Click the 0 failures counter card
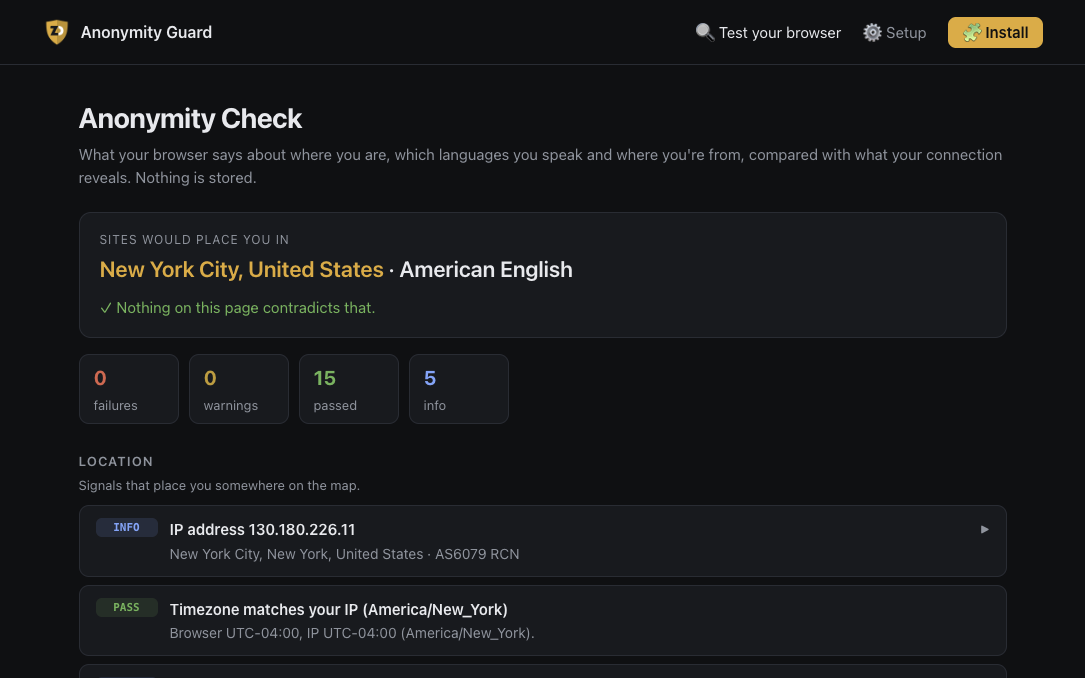1085x678 pixels. (x=129, y=389)
